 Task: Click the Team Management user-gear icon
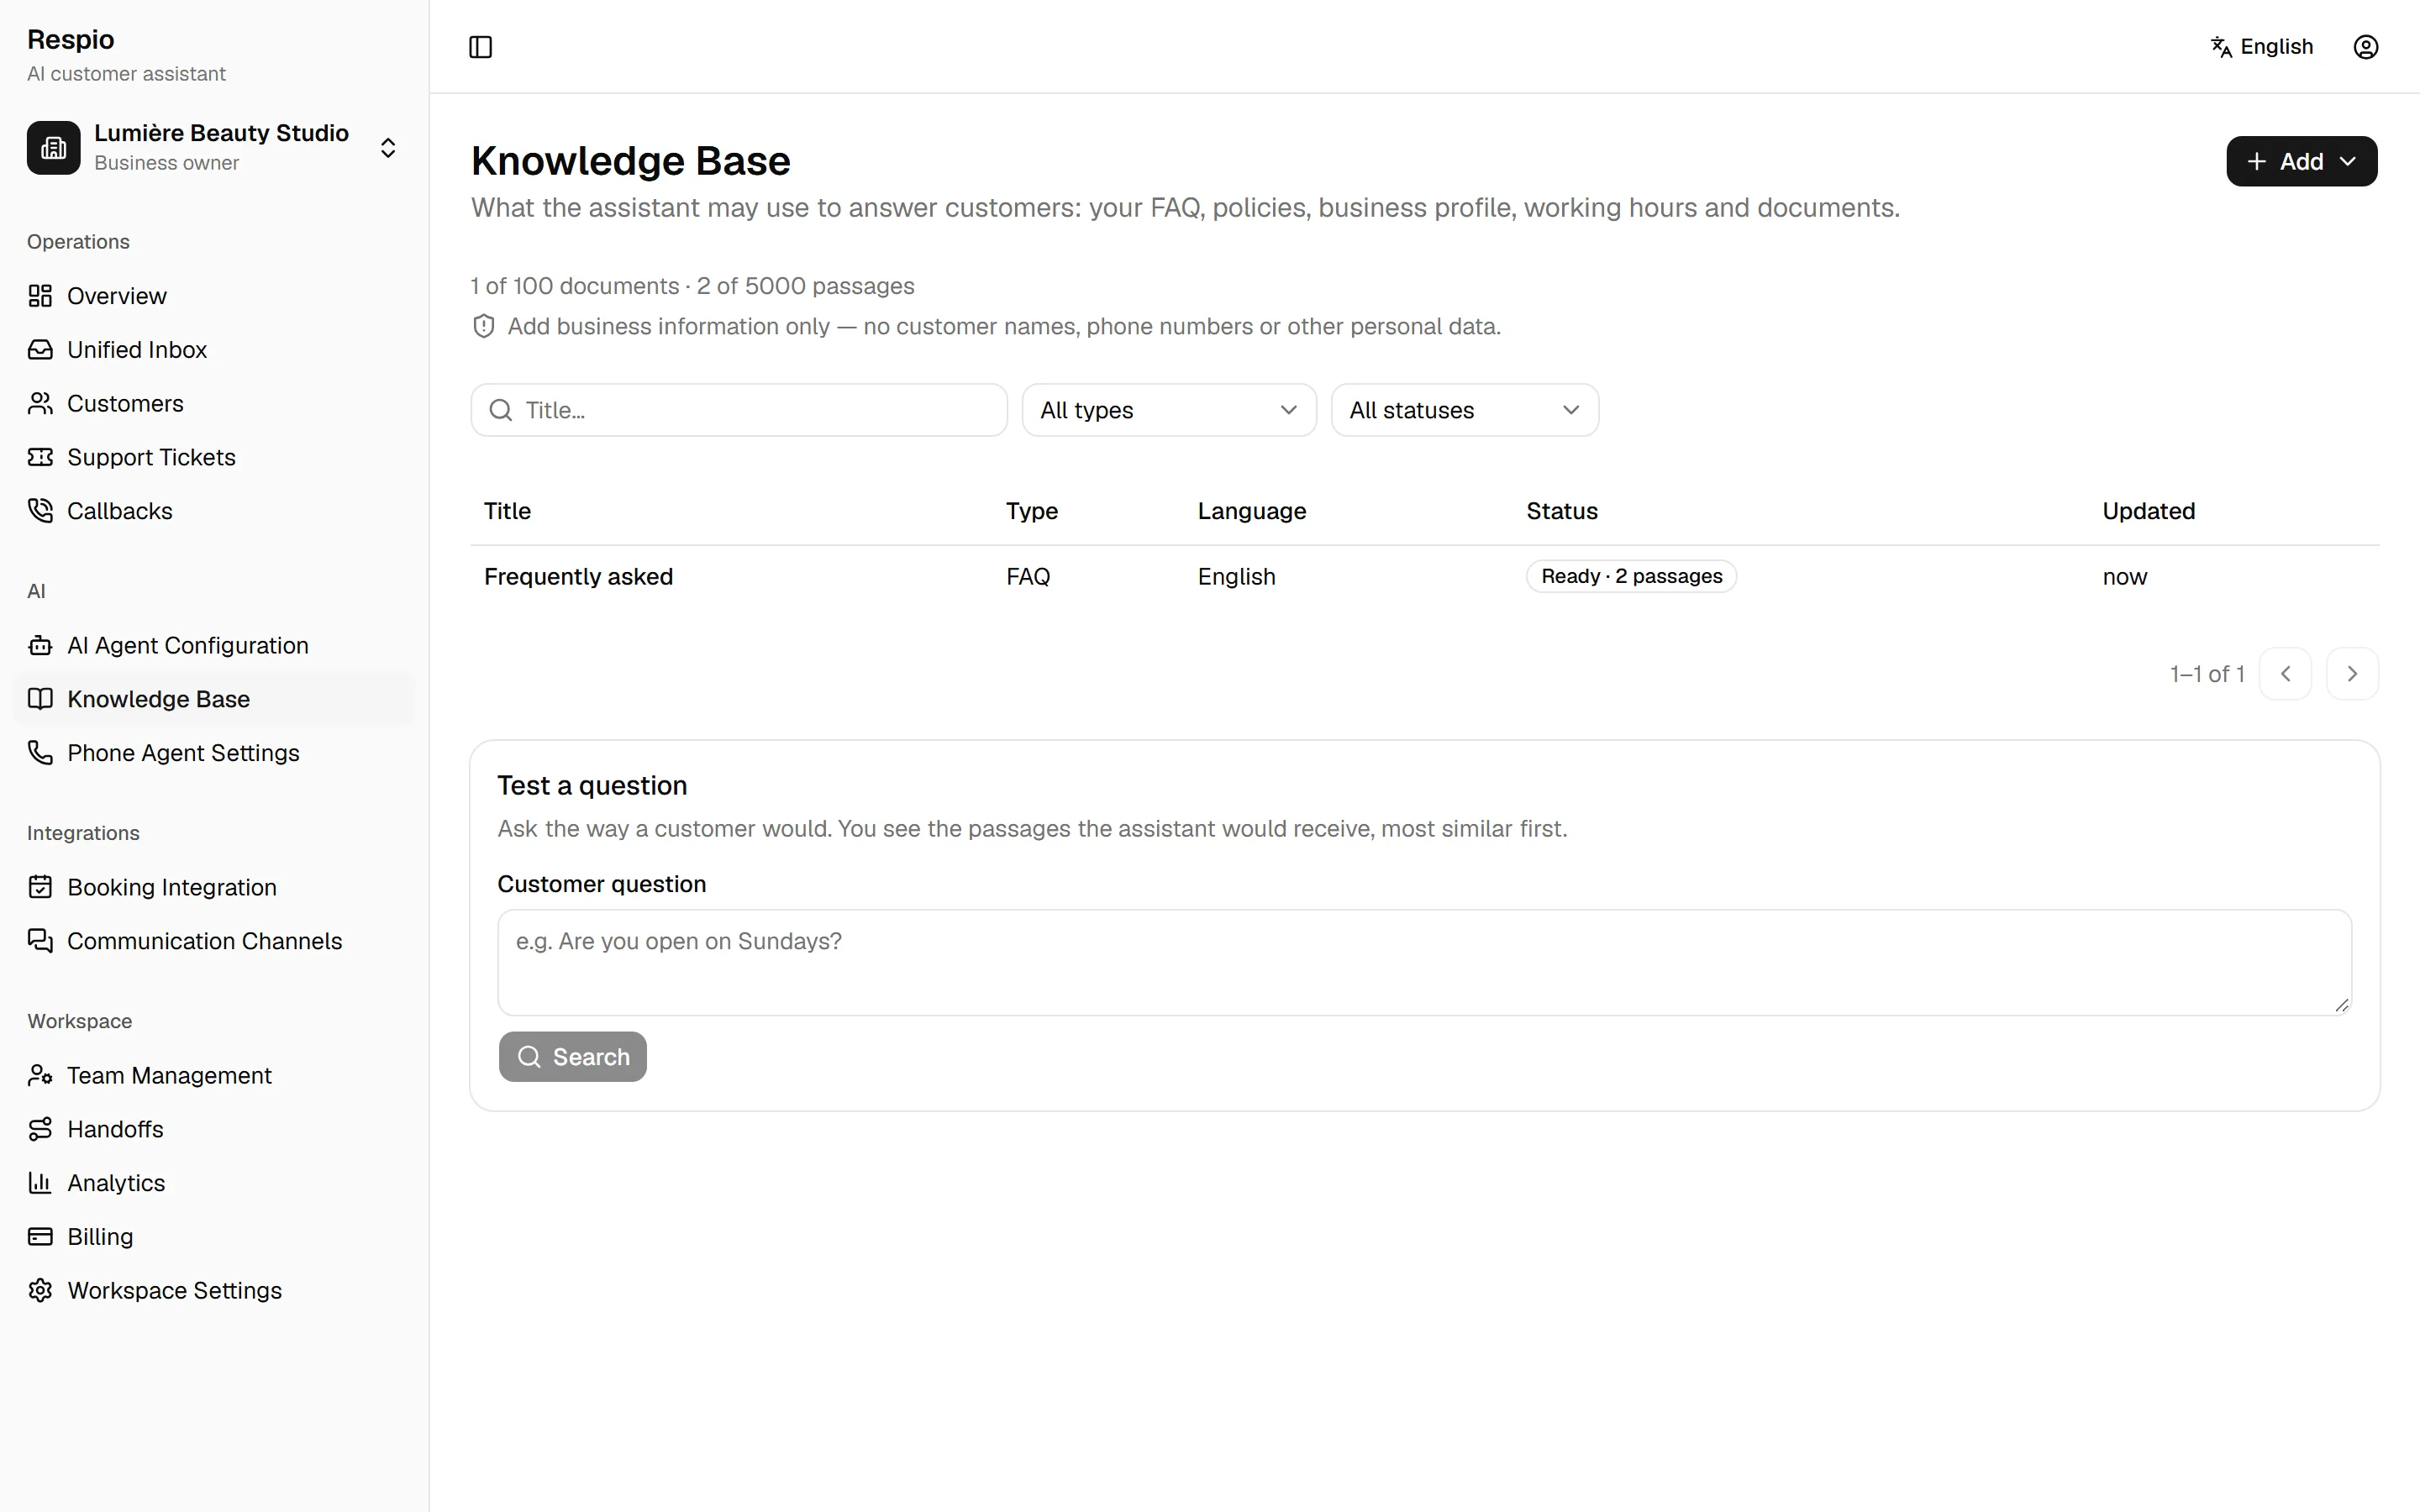(40, 1075)
